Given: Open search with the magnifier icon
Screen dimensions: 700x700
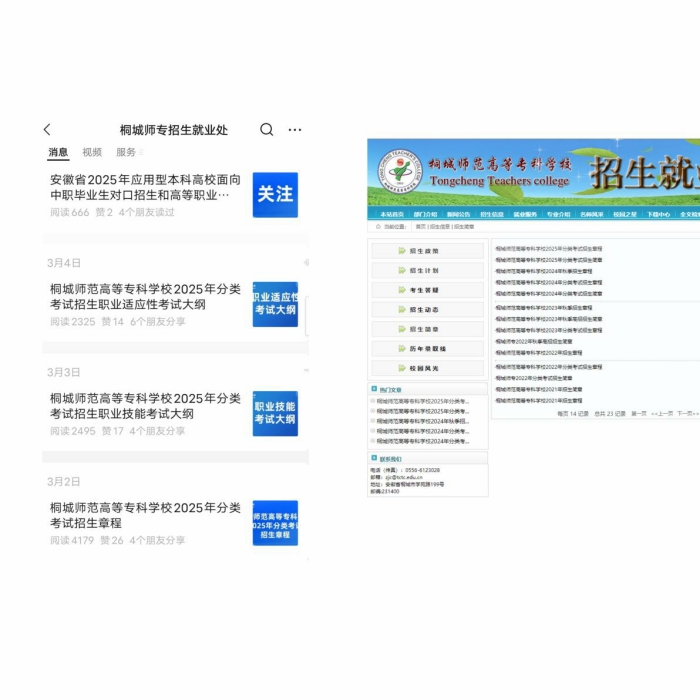Looking at the screenshot, I should click(x=266, y=130).
